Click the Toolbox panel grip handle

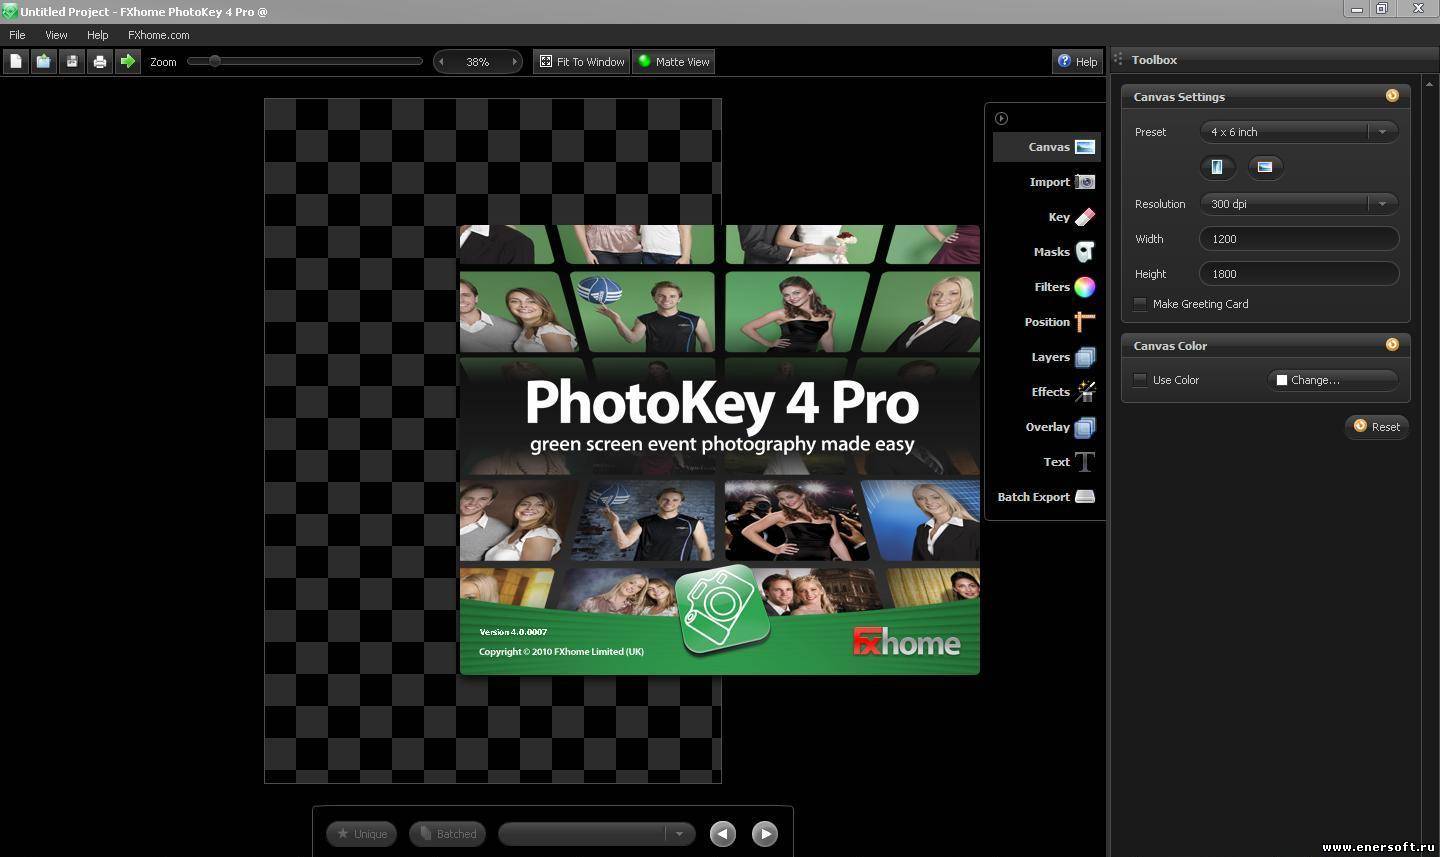(x=1118, y=60)
